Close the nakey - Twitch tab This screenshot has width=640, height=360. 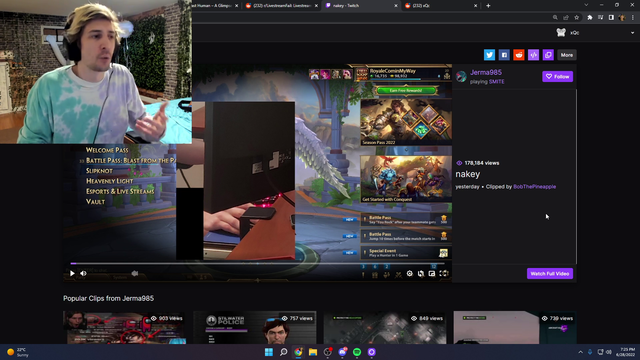pos(396,6)
